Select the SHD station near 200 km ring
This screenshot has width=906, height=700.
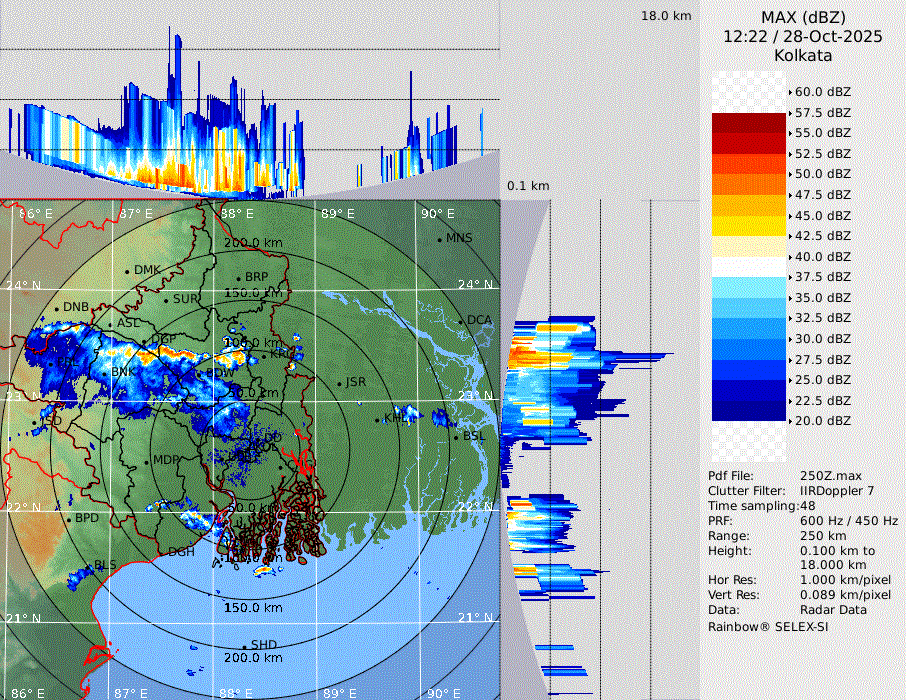point(245,646)
